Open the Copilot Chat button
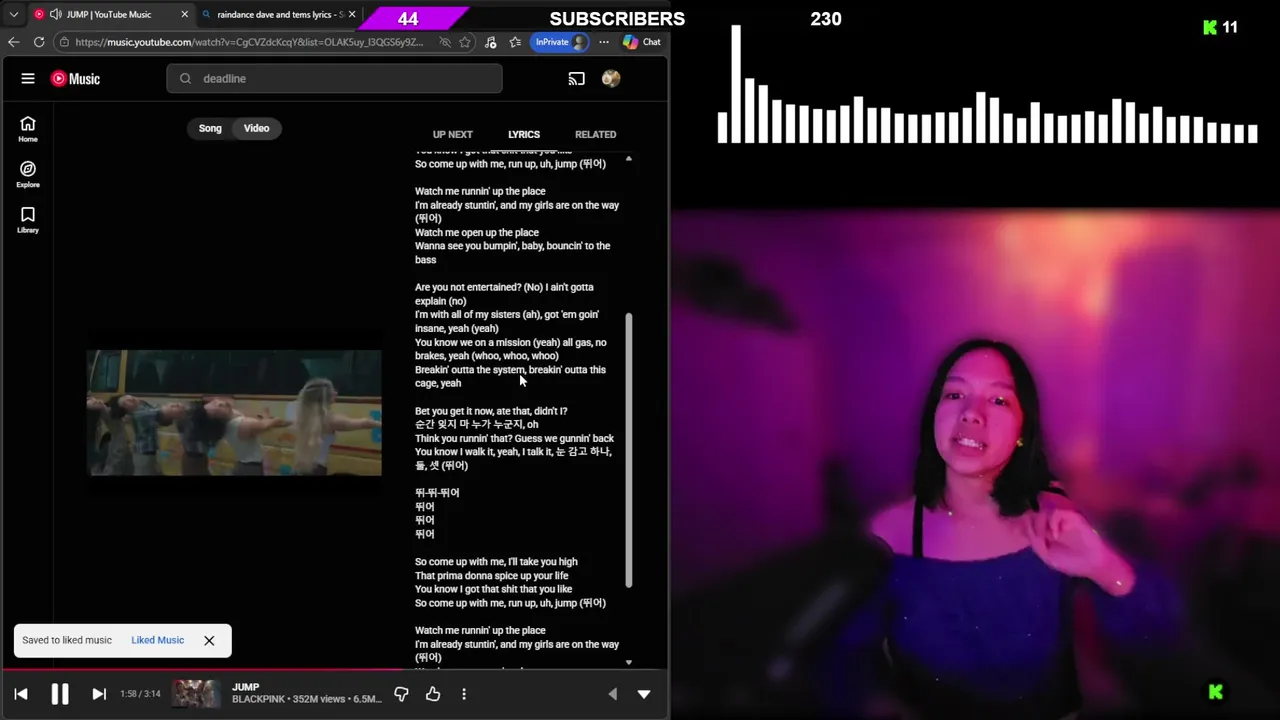Image resolution: width=1280 pixels, height=720 pixels. (x=643, y=42)
